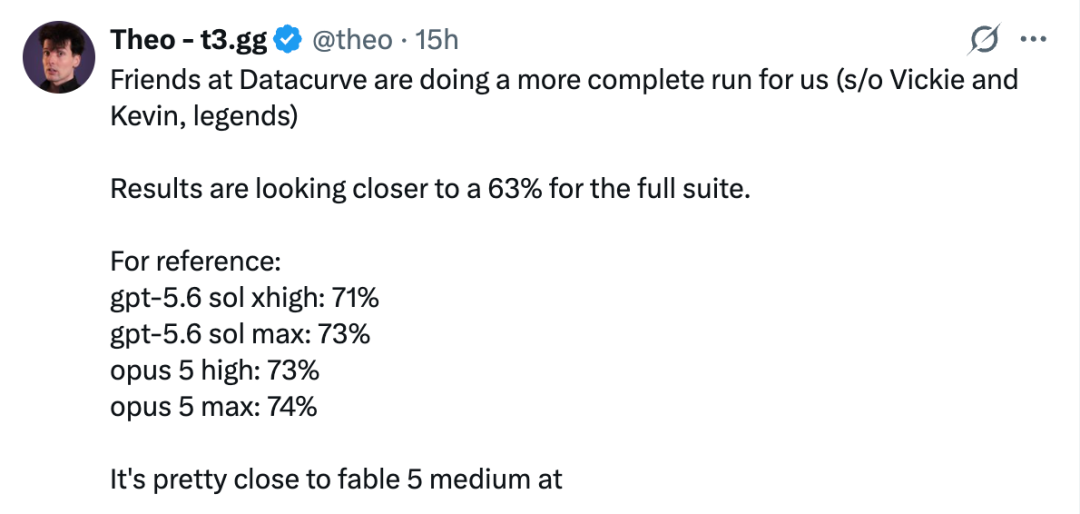This screenshot has height=514, width=1080.
Task: Open the 15h timestamp link
Action: [x=437, y=41]
